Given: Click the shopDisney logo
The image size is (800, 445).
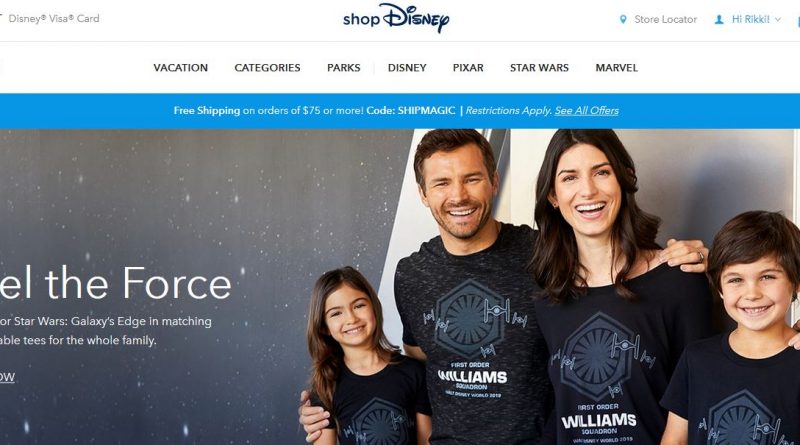Looking at the screenshot, I should point(396,18).
